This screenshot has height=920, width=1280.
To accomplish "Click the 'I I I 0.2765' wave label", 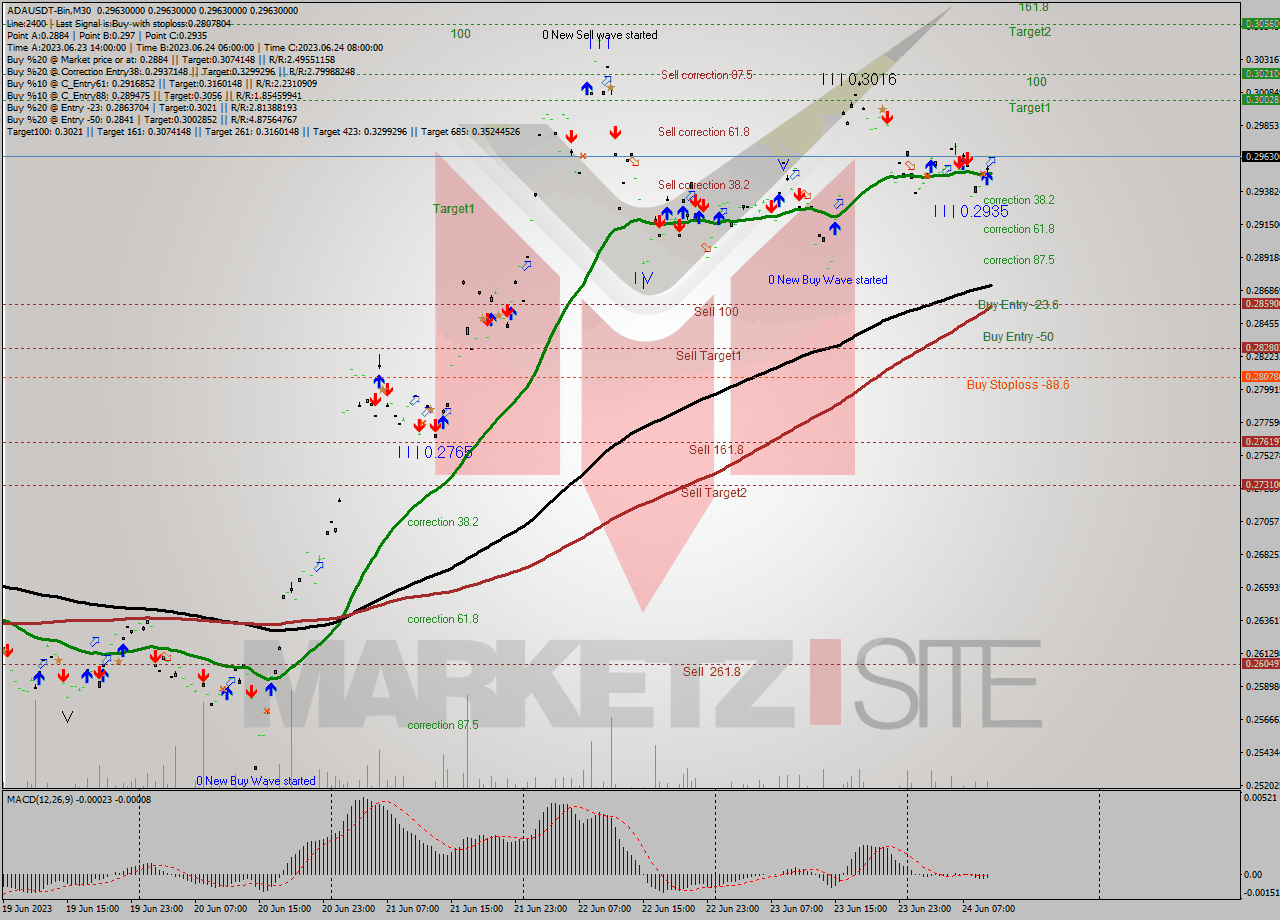I will (435, 452).
